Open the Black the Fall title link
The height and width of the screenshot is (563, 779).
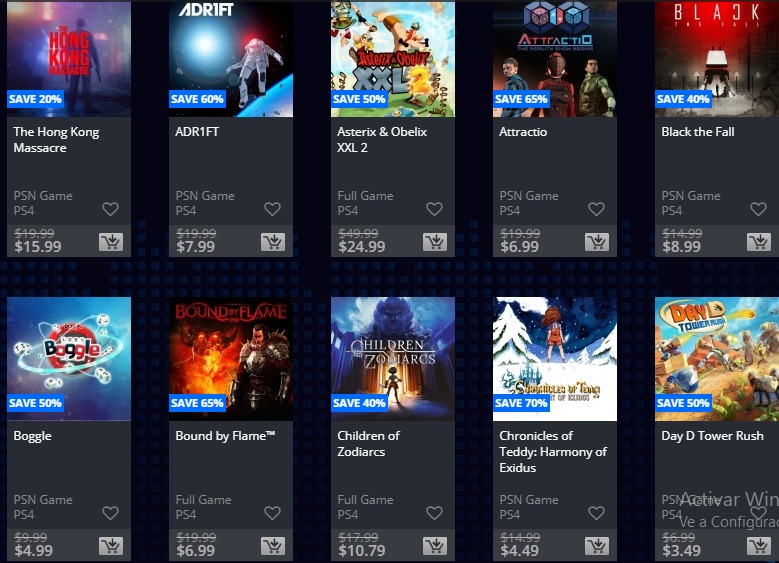(698, 132)
